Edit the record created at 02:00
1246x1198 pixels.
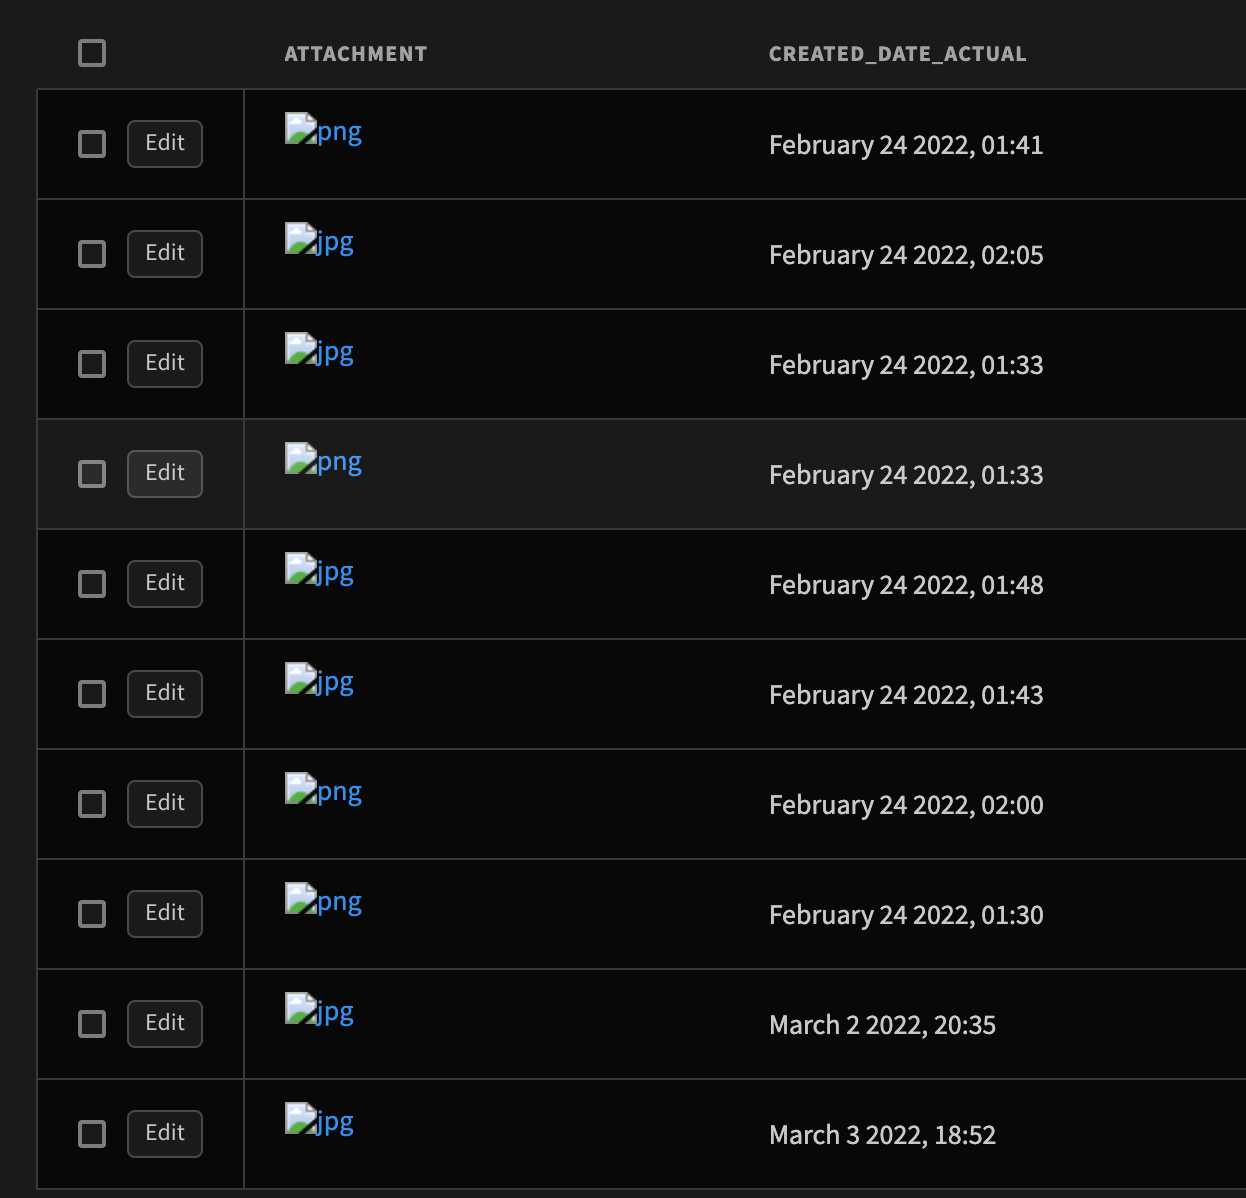165,804
